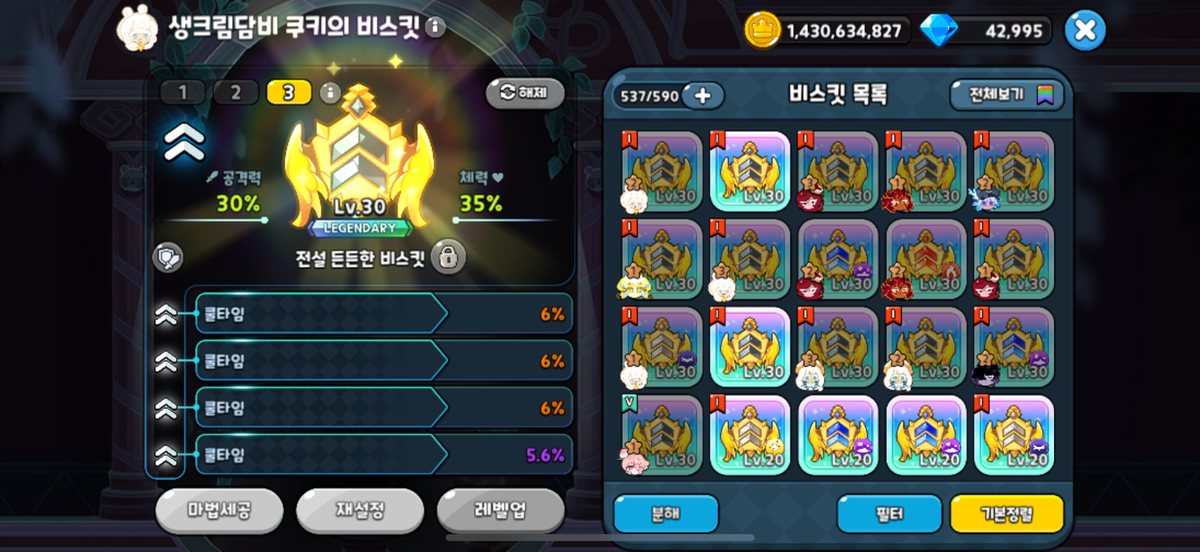Screen dimensions: 1200x552
Task: Click the shield icon under the attack stat
Action: tap(167, 257)
